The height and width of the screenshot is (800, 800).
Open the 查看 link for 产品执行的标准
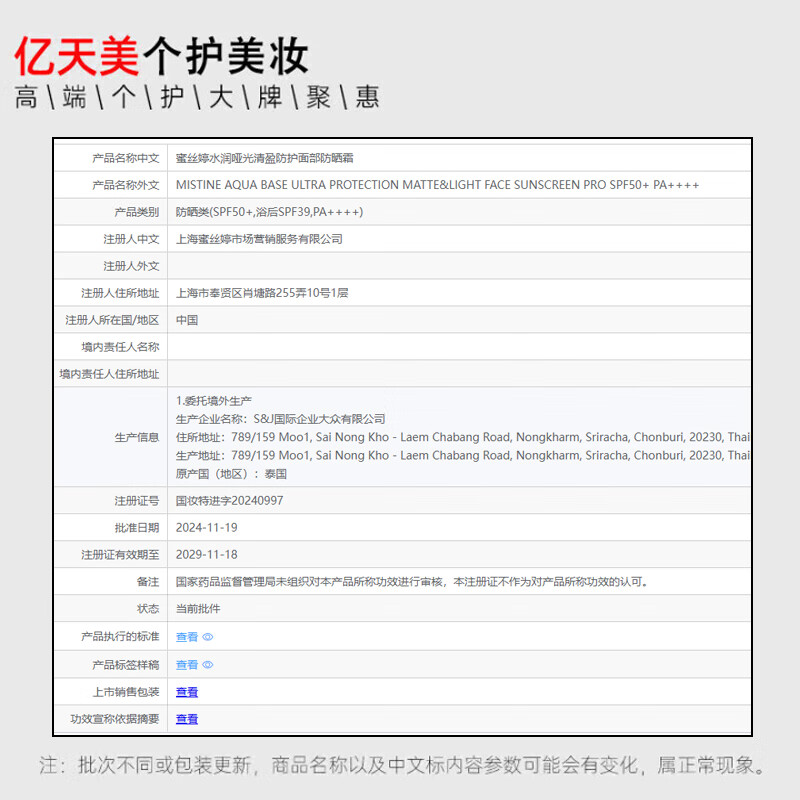coord(187,637)
